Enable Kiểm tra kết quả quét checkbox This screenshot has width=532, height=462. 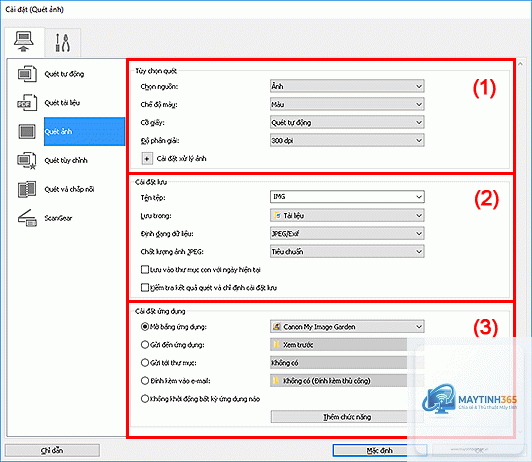point(145,288)
